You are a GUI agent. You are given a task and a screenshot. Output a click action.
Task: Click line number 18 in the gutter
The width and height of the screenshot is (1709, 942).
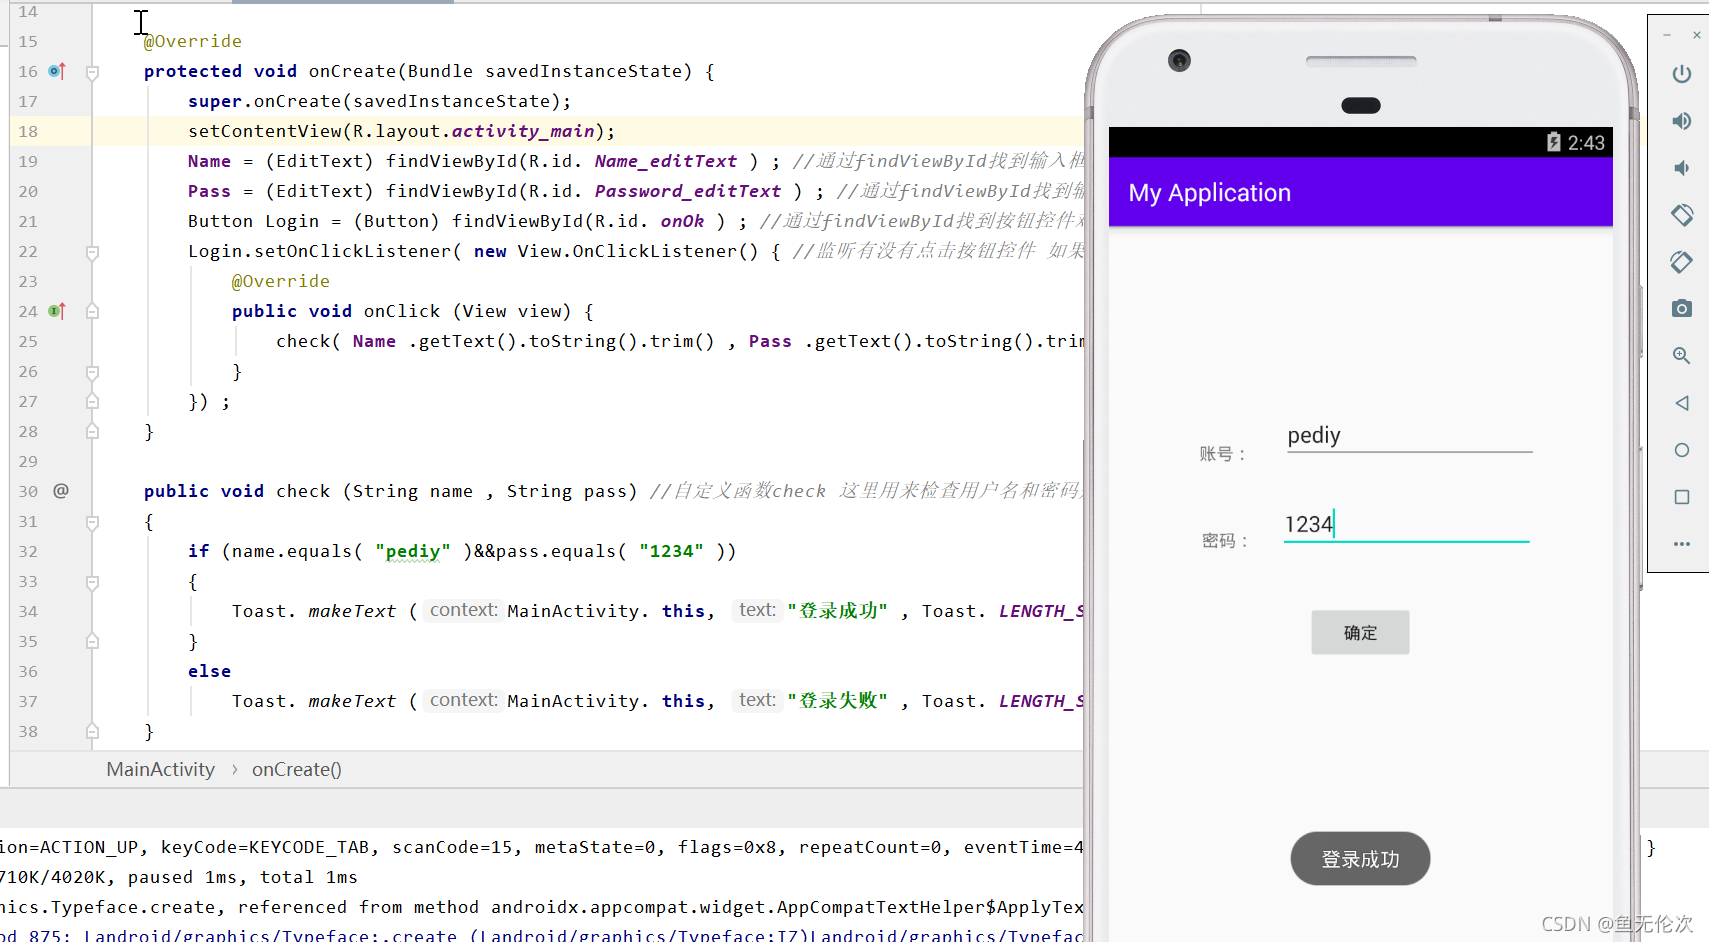28,131
